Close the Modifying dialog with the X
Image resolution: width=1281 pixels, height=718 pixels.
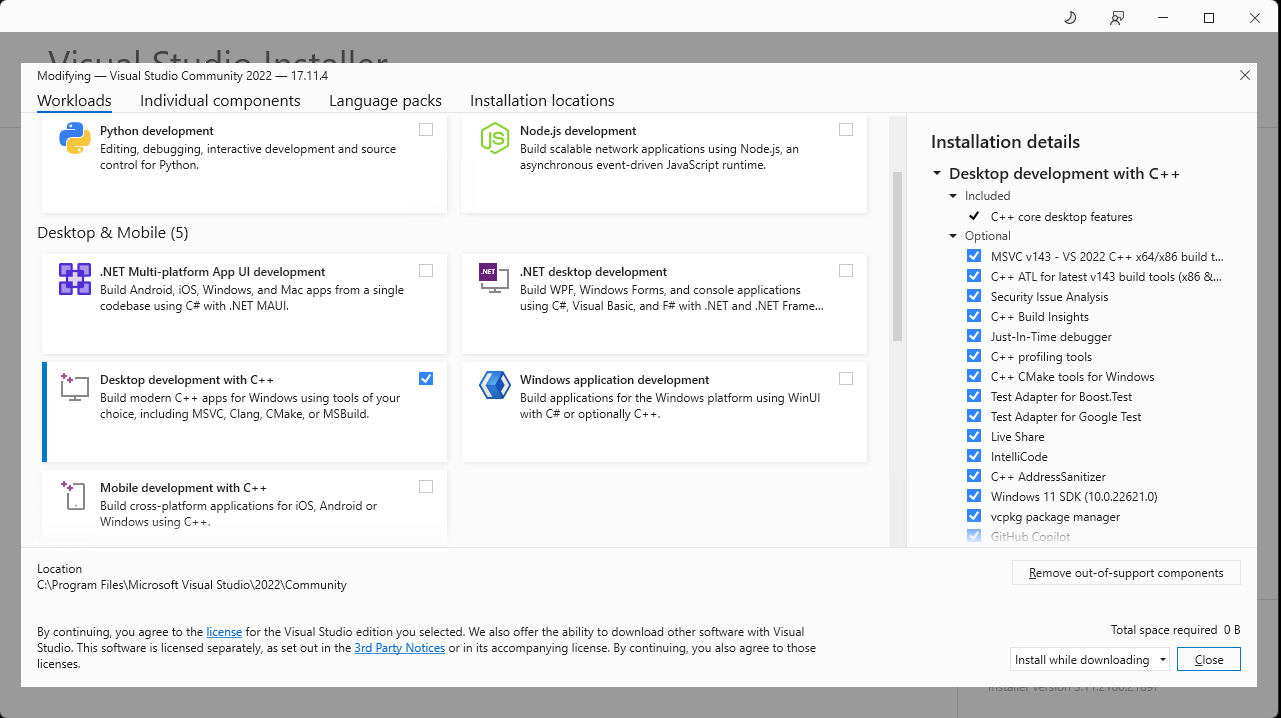[x=1245, y=75]
